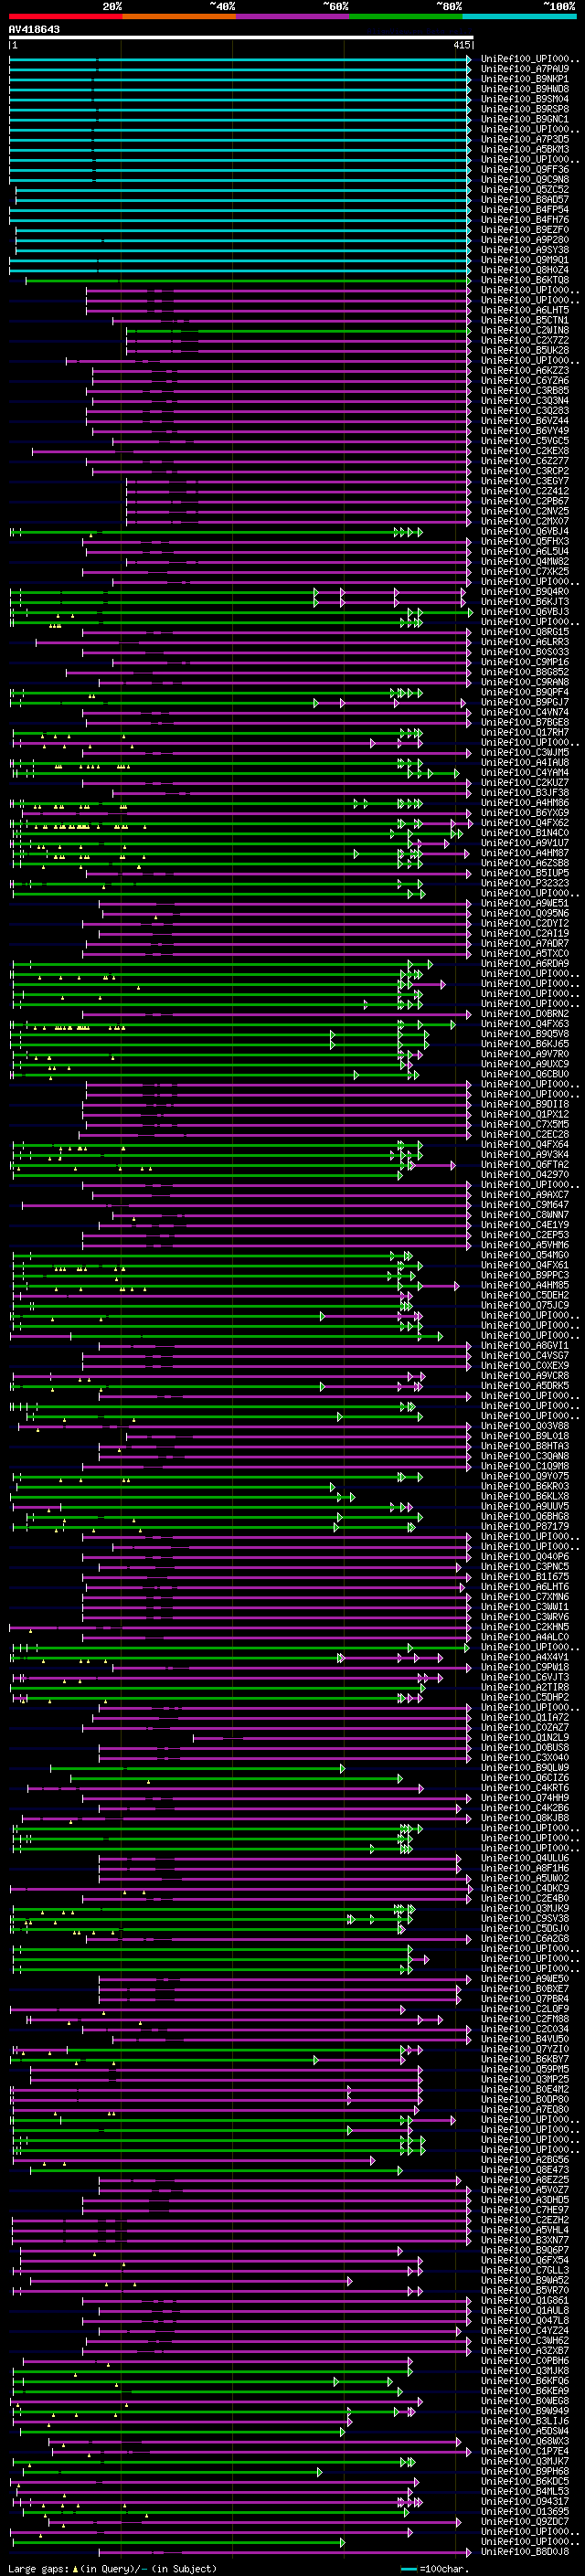Open hit UniRef100_B9RSP8
The image size is (585, 2576).
(x=525, y=109)
